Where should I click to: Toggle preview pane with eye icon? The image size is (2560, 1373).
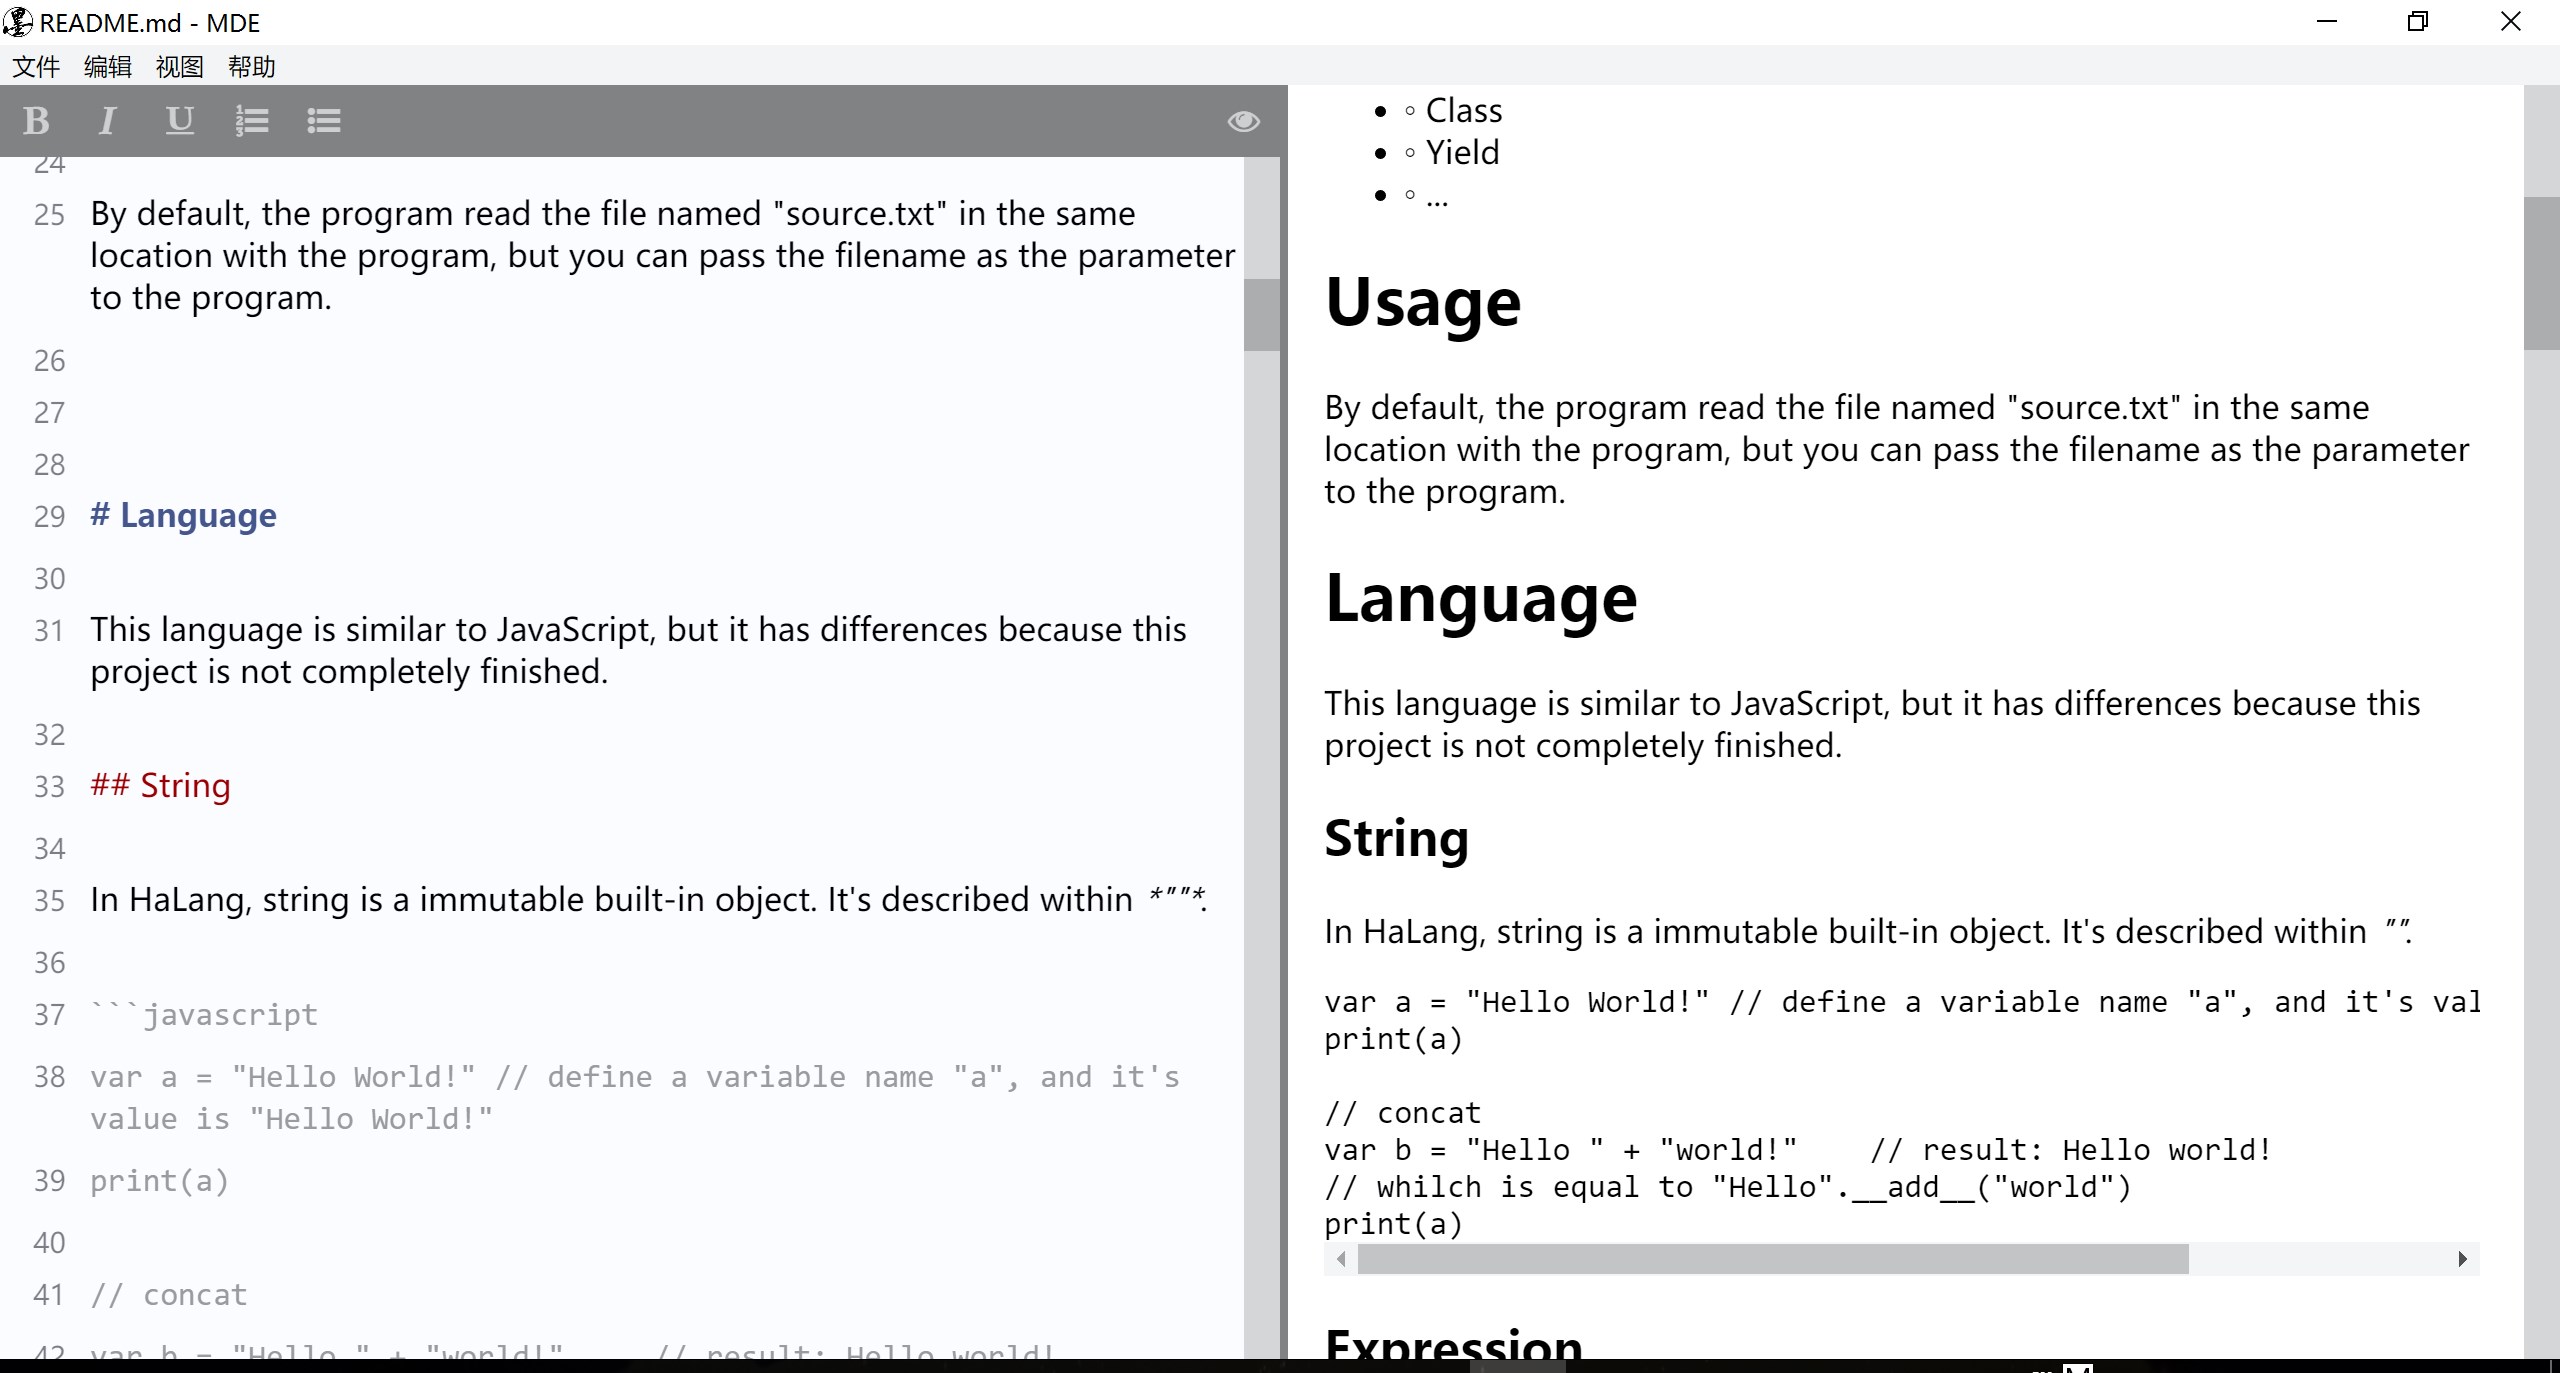(x=1243, y=121)
